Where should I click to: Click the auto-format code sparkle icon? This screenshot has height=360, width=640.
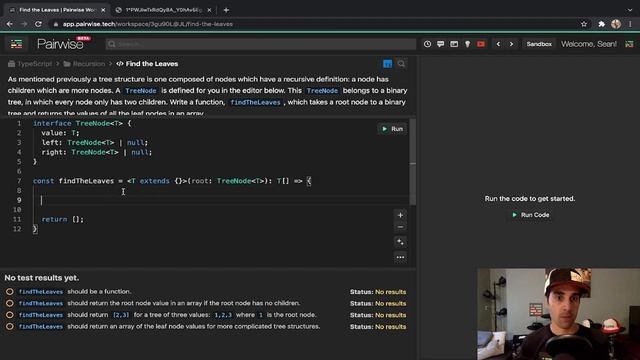pyautogui.click(x=400, y=242)
